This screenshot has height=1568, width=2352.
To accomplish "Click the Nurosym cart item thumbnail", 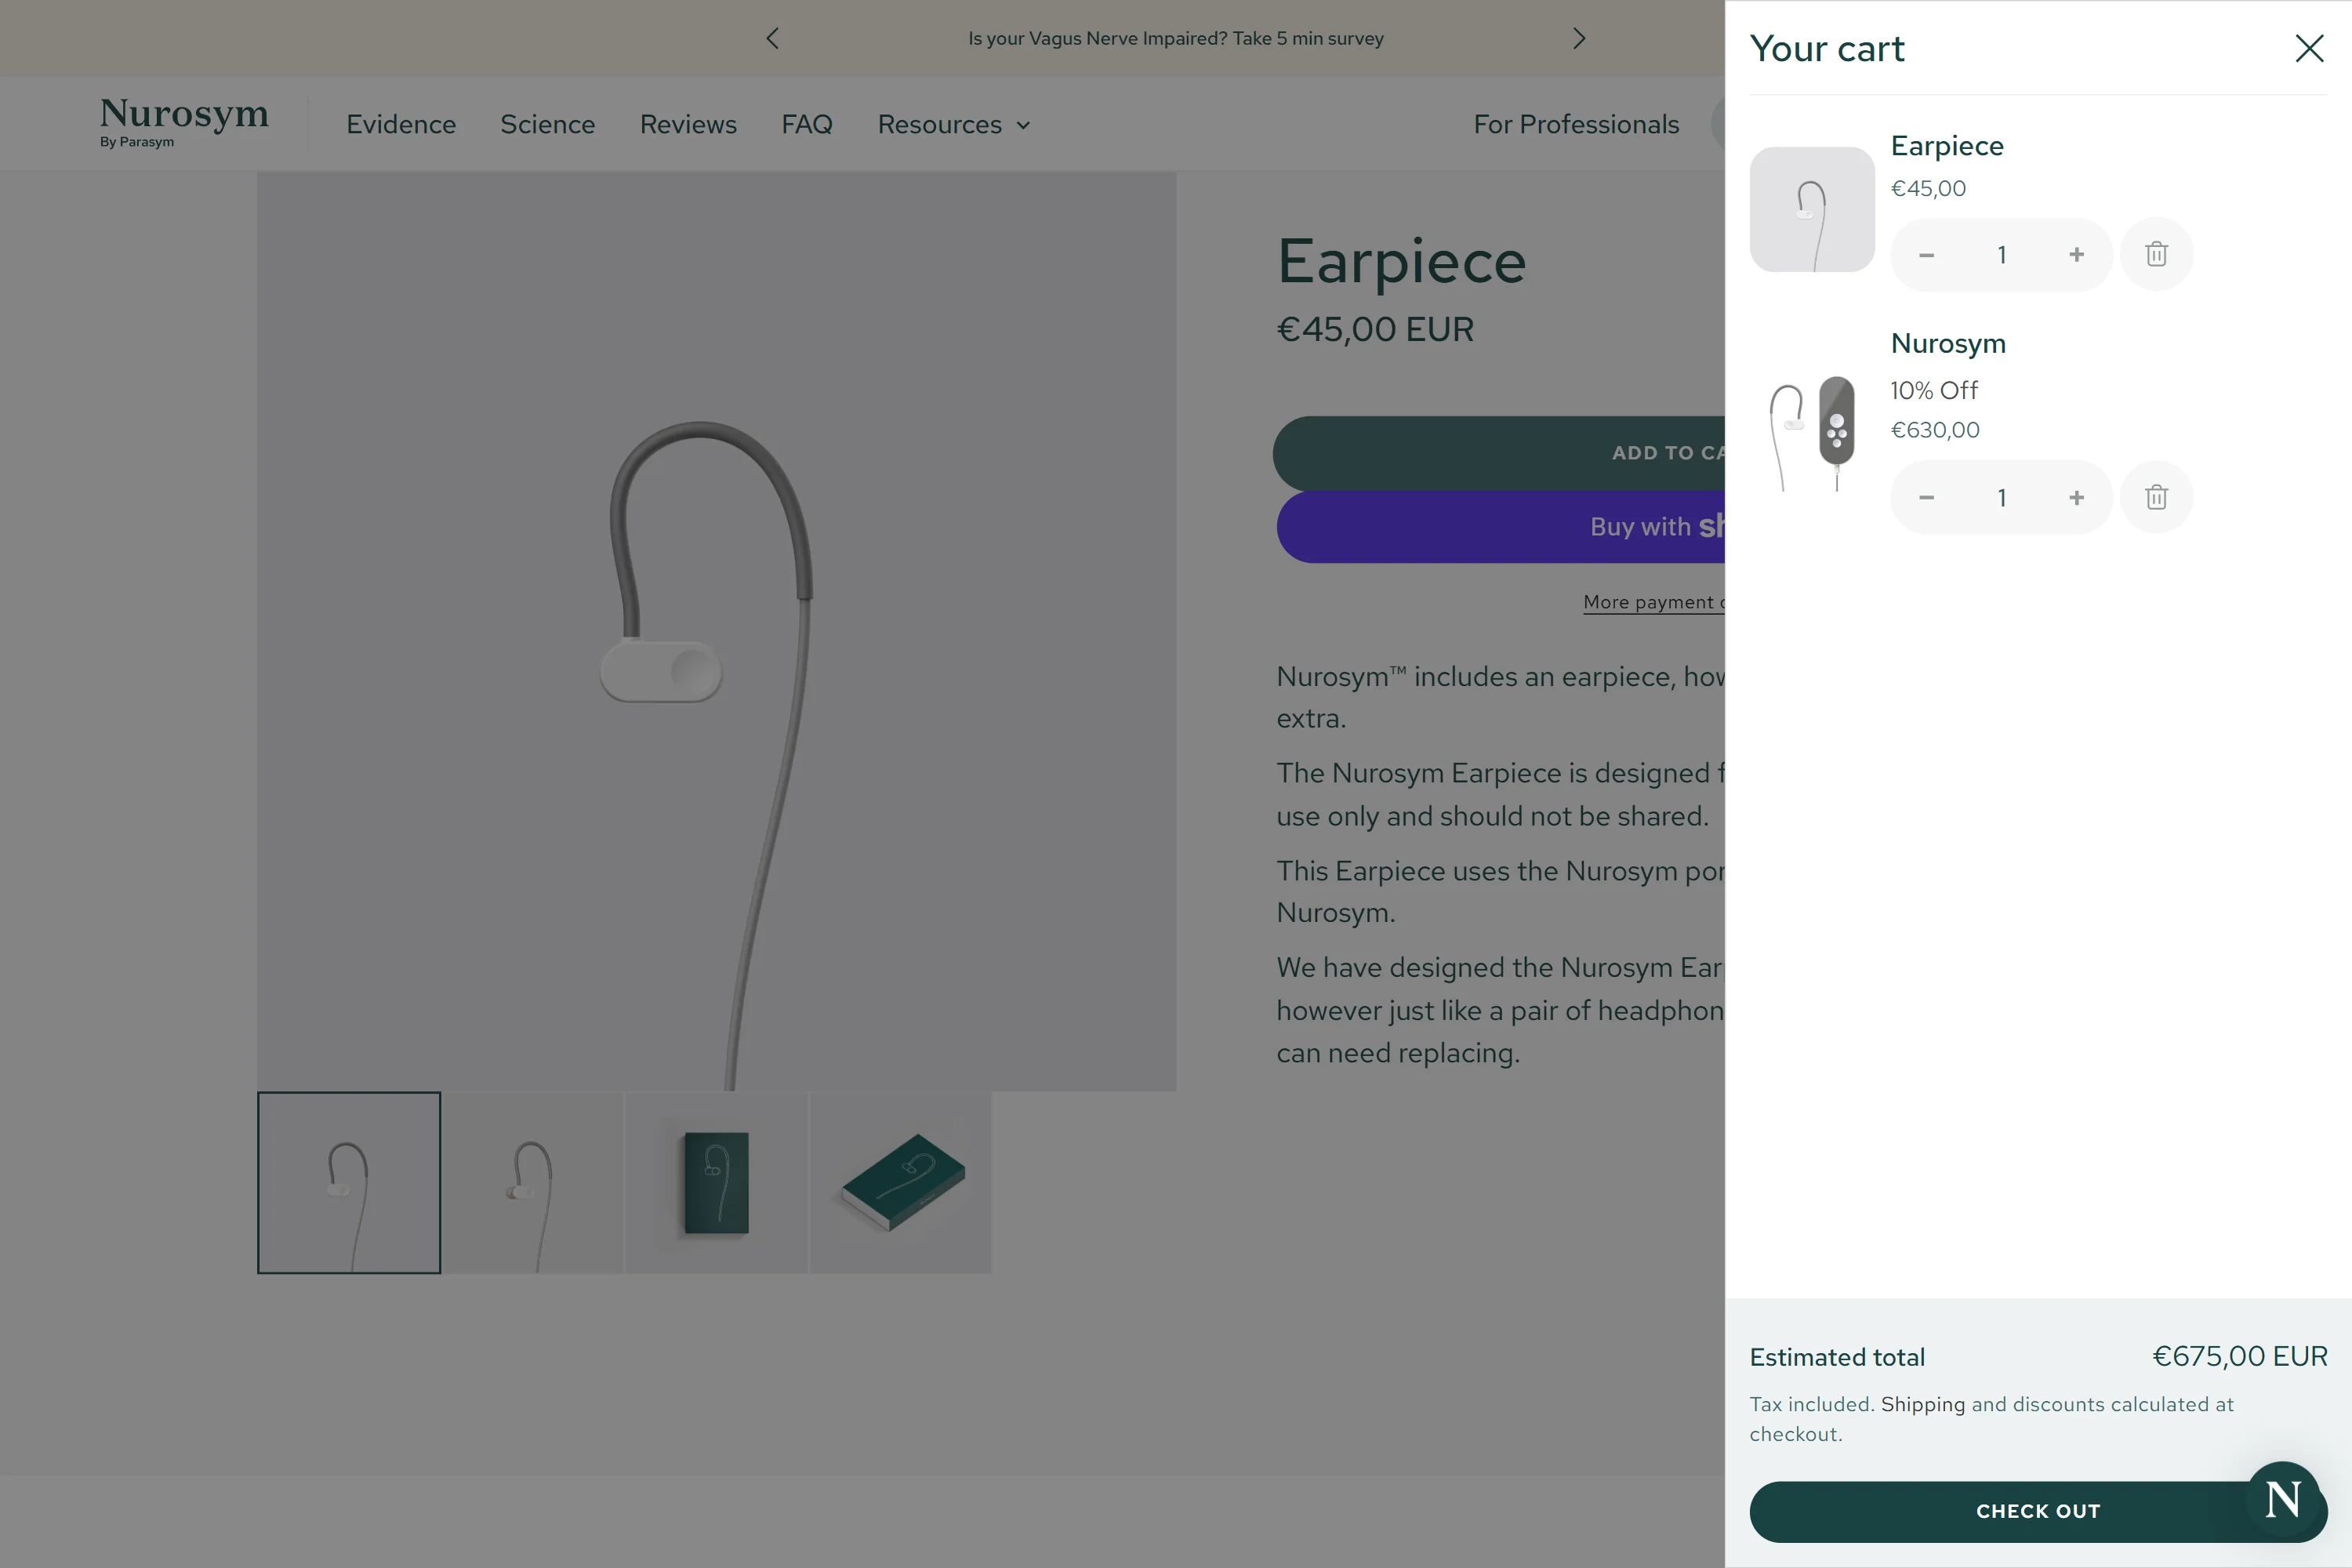I will point(1812,433).
